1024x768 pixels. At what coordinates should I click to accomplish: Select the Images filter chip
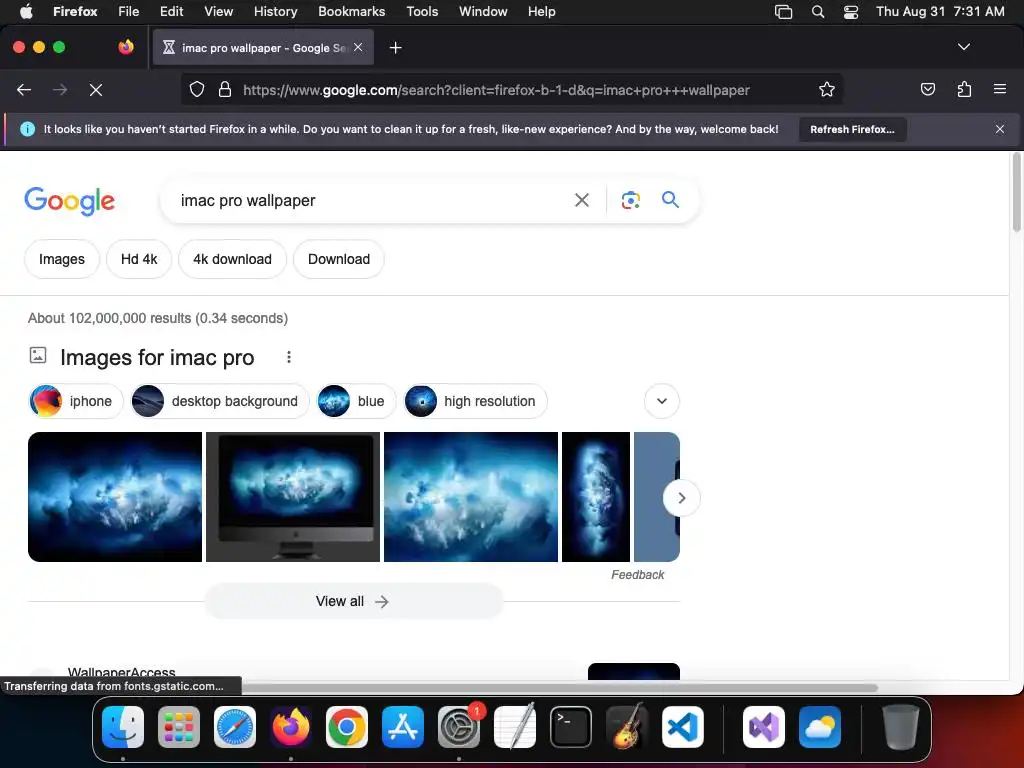pos(62,259)
